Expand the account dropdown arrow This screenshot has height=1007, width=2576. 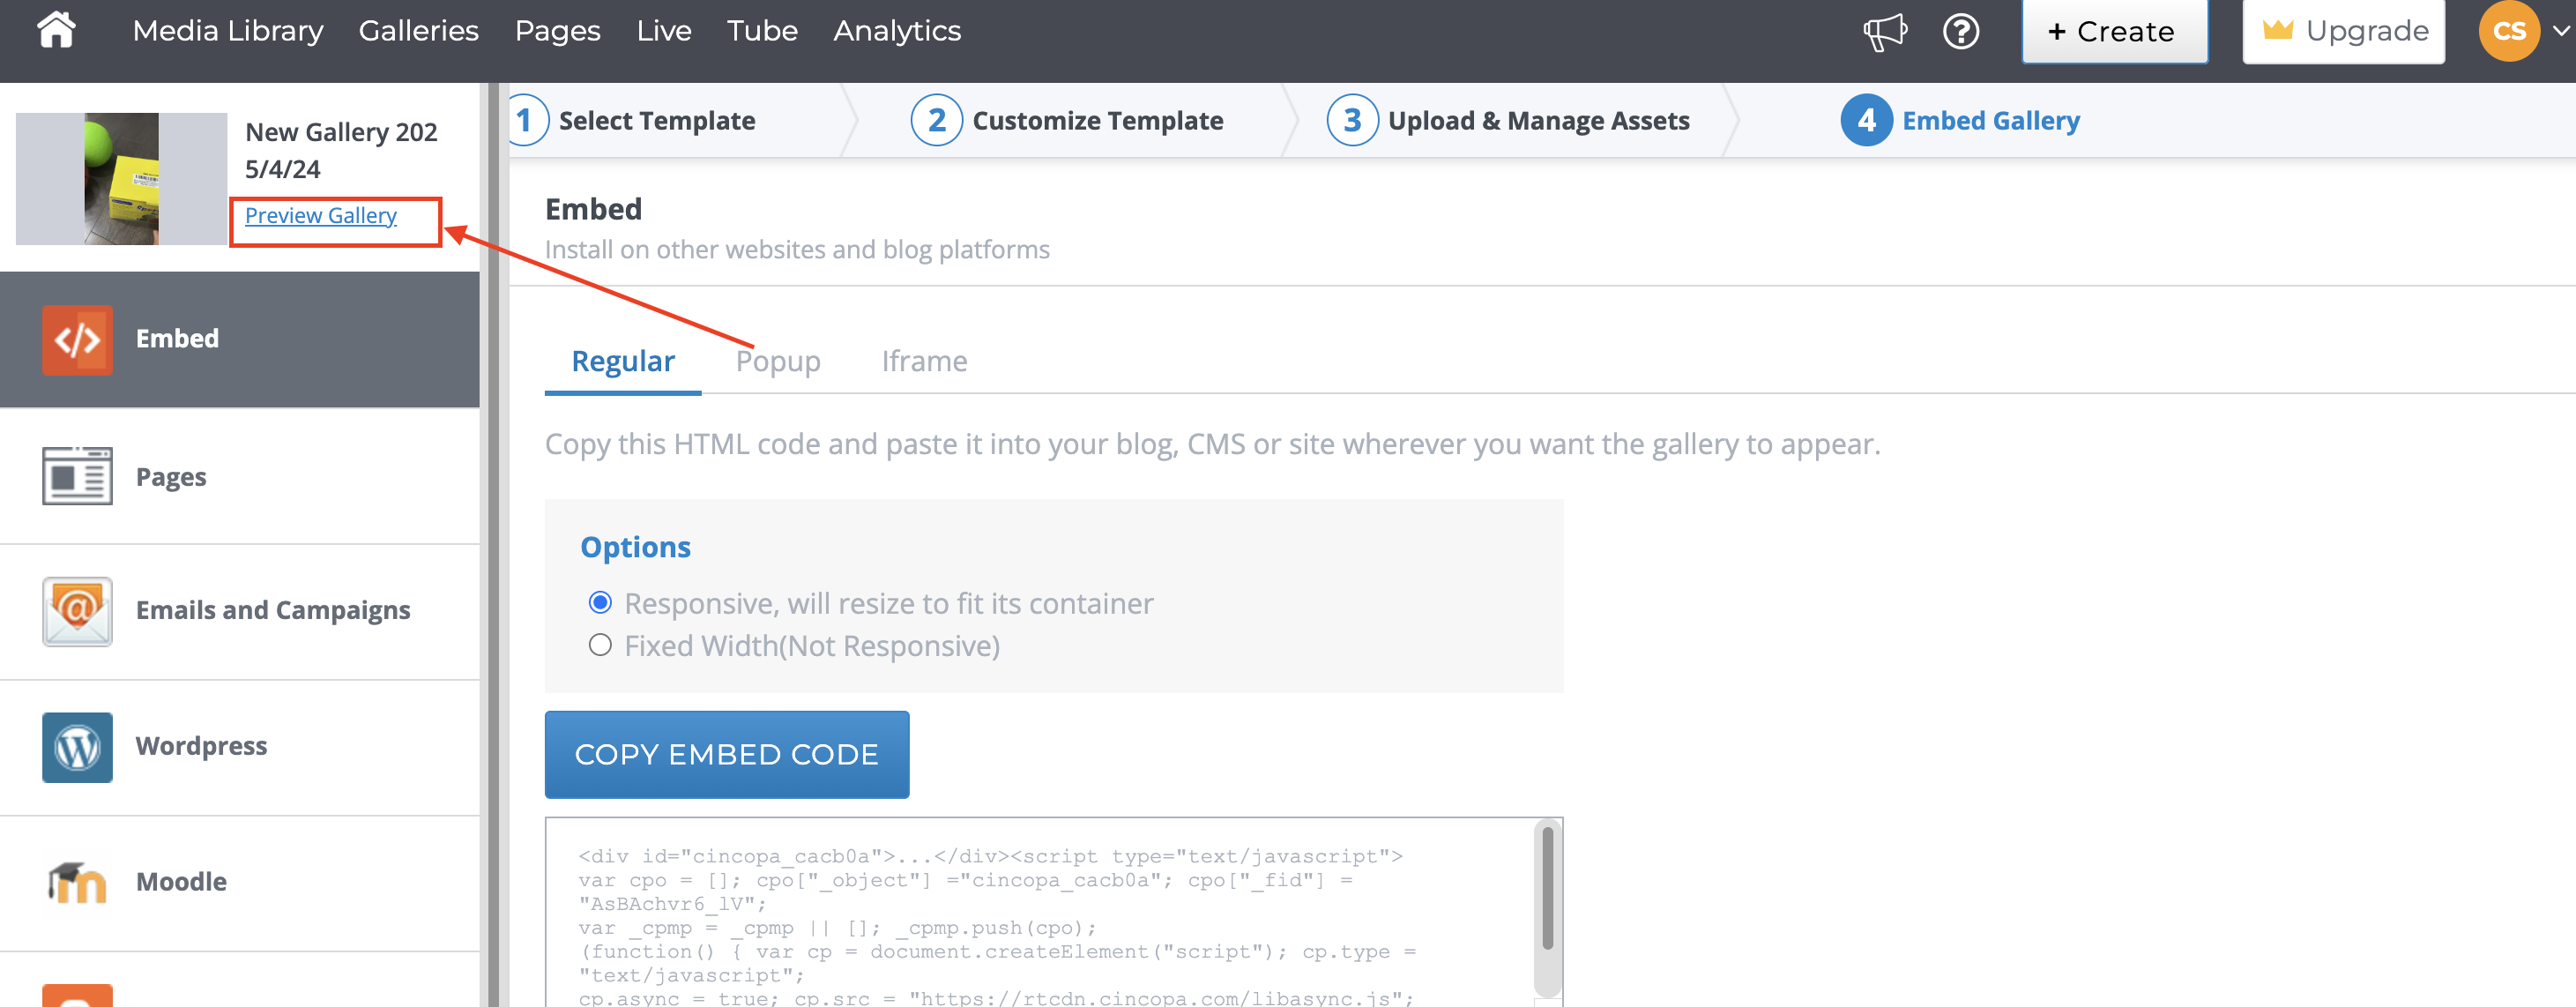(2561, 31)
